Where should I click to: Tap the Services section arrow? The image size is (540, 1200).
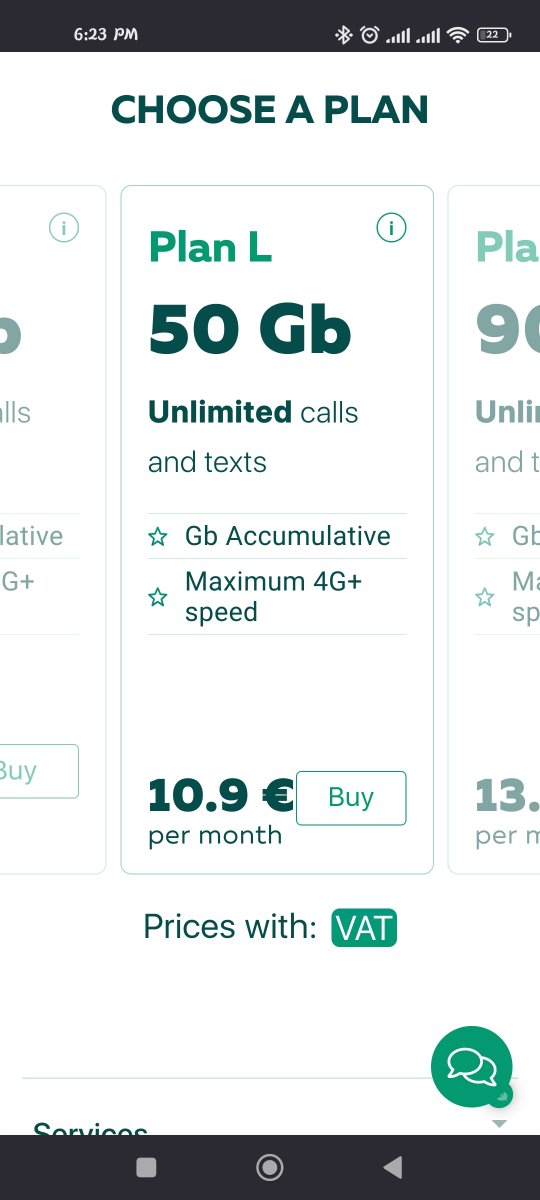pyautogui.click(x=500, y=1124)
